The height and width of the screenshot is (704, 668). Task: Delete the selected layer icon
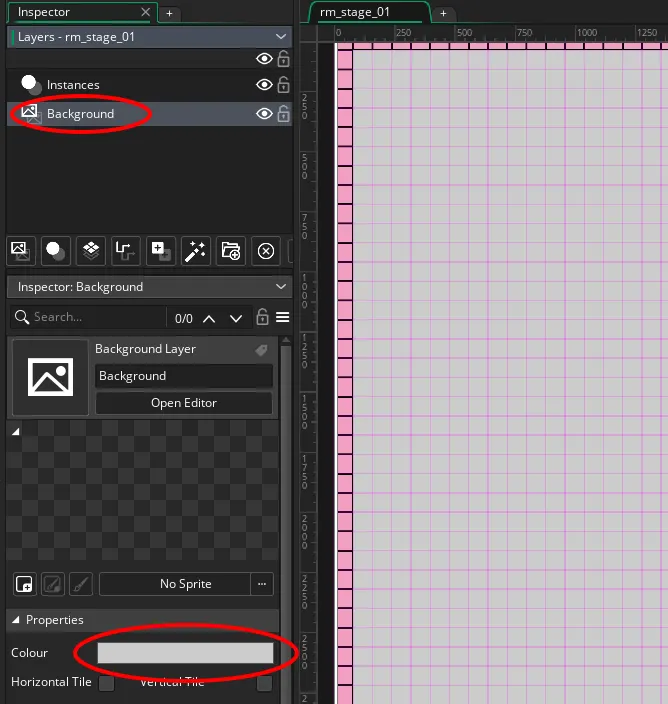click(266, 251)
